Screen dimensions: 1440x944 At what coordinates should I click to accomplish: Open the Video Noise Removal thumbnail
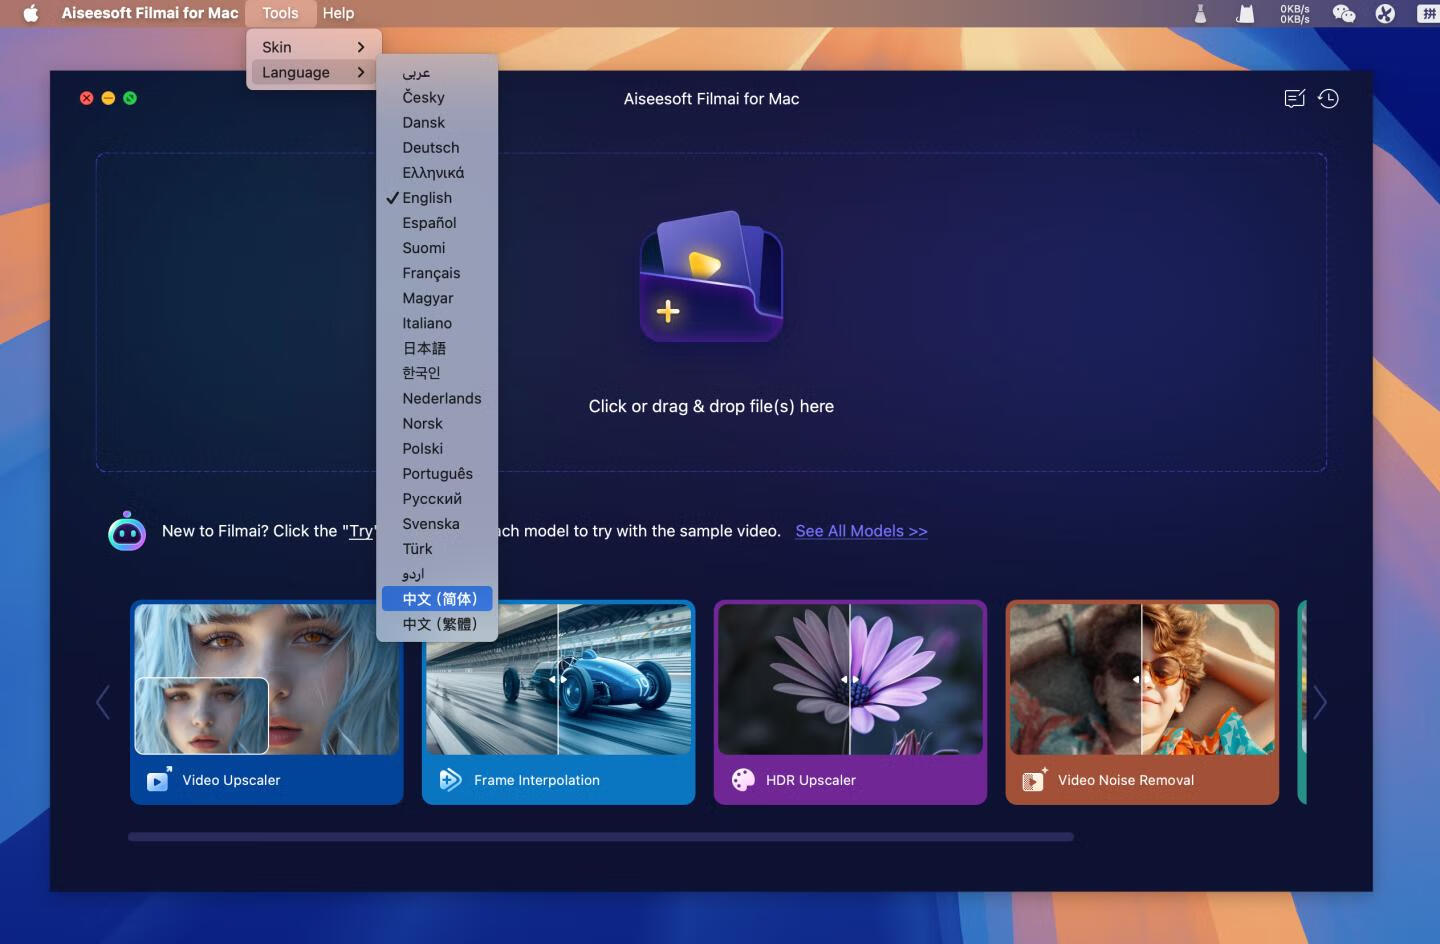pos(1142,679)
